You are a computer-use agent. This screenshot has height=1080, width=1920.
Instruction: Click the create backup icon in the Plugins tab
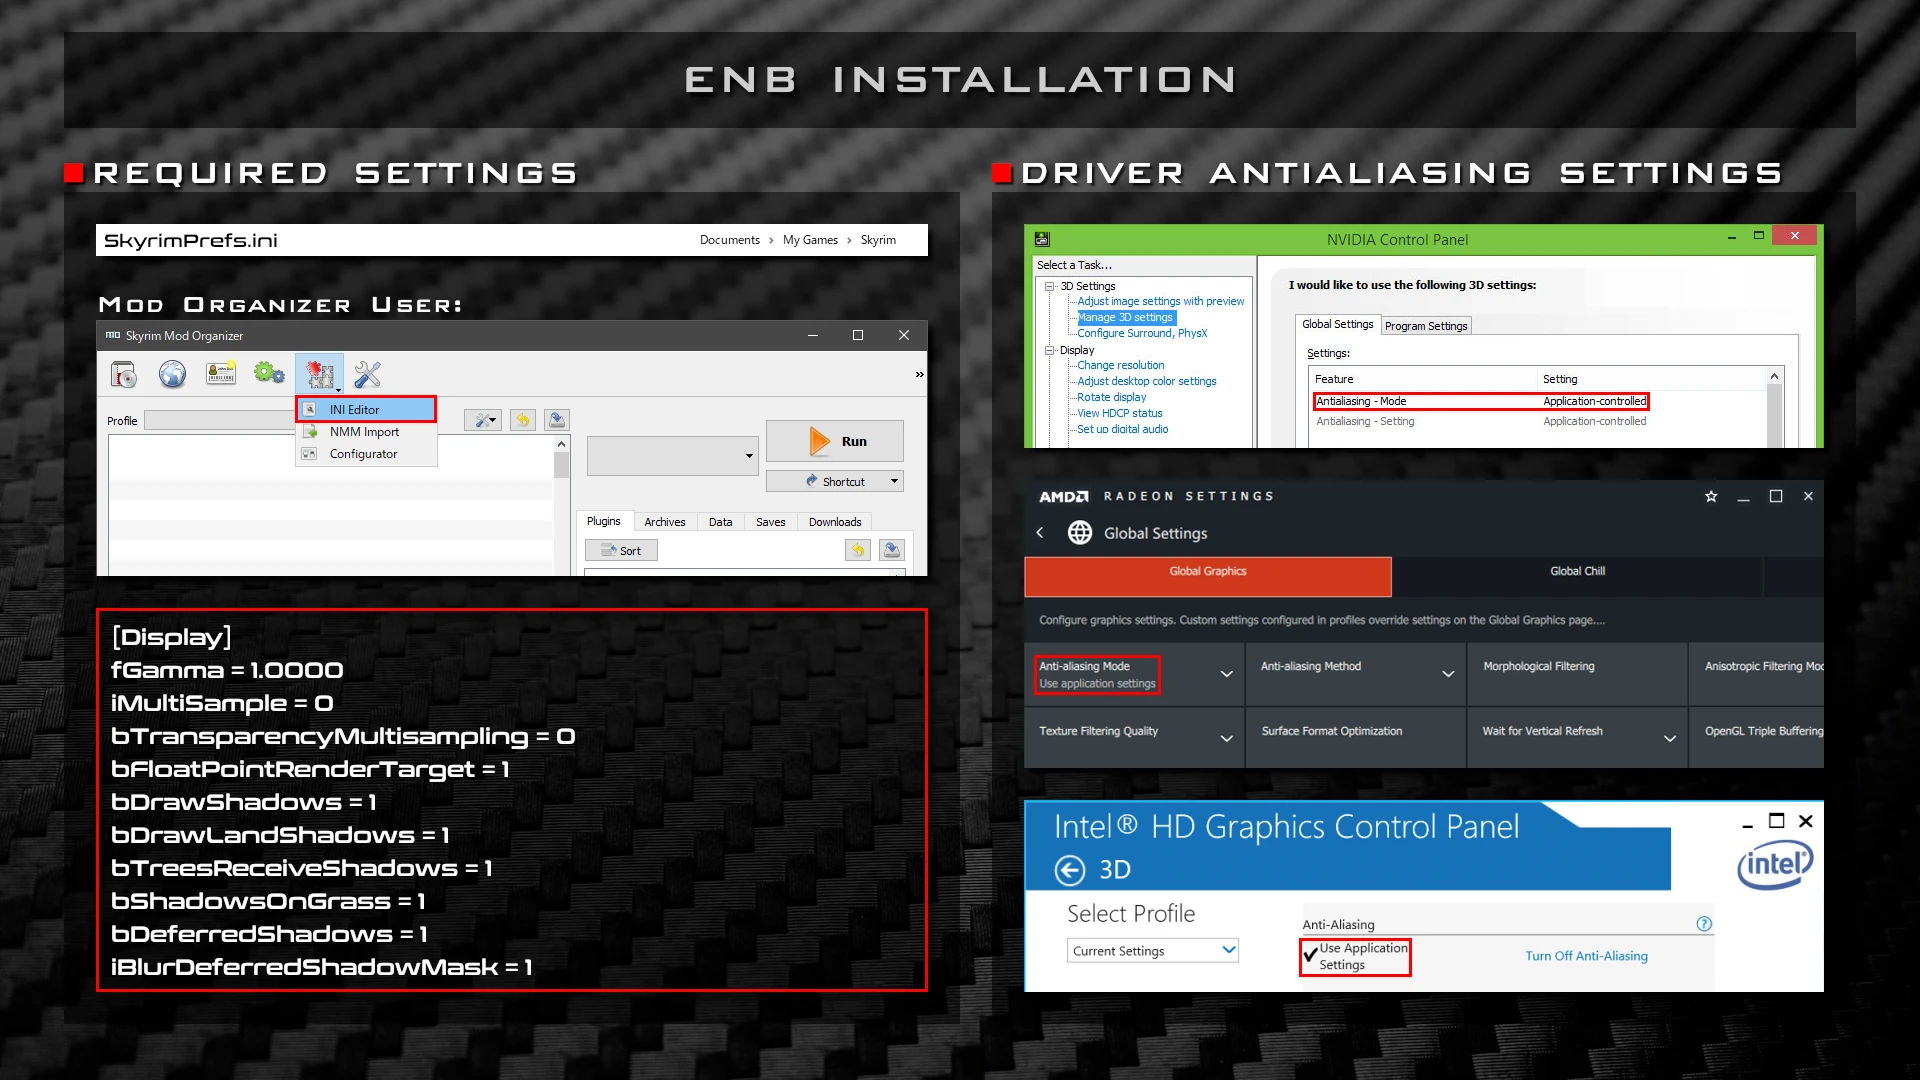pyautogui.click(x=892, y=550)
